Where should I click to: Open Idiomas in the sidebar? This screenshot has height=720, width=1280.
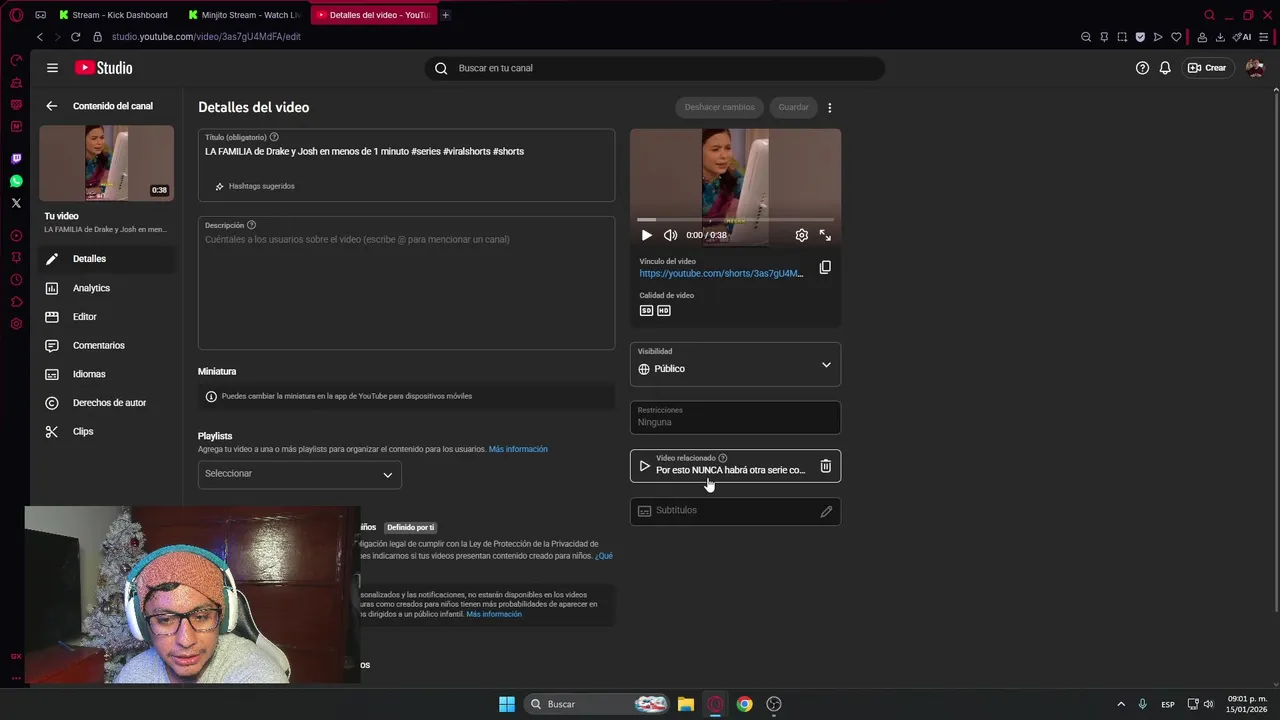pyautogui.click(x=106, y=374)
